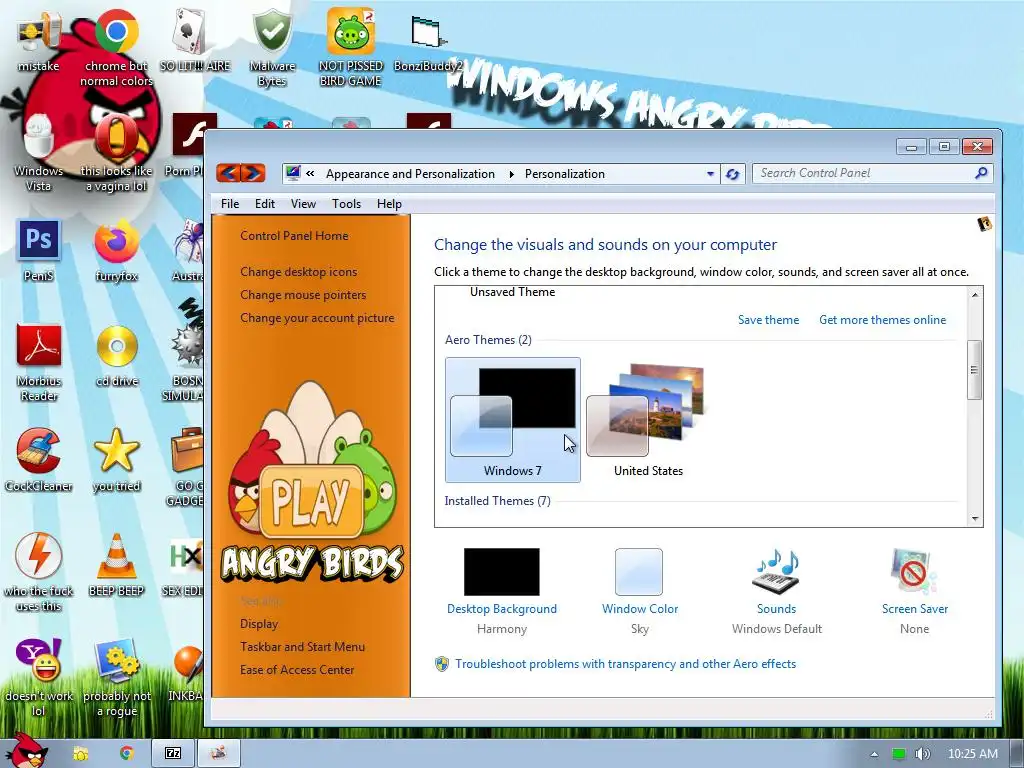Click the volume icon in system tray
The width and height of the screenshot is (1024, 768).
[922, 754]
